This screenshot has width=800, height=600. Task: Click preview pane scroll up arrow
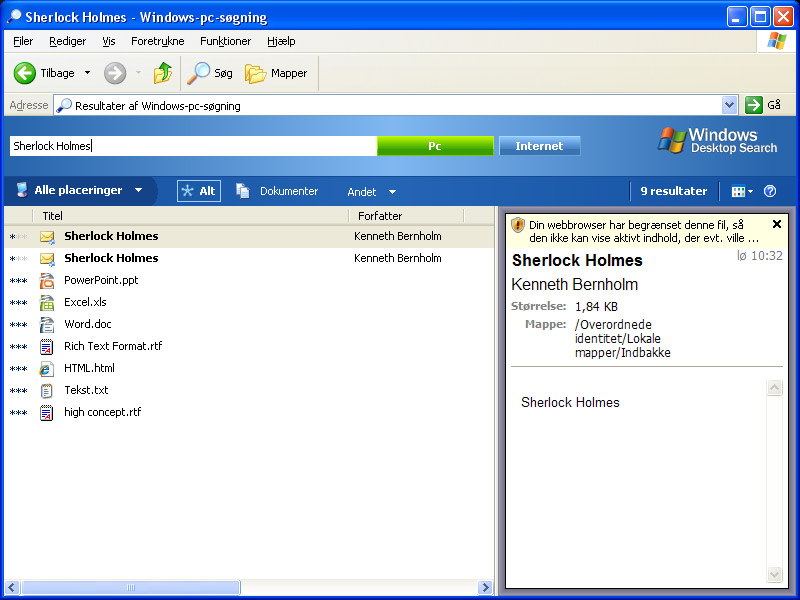coord(774,388)
